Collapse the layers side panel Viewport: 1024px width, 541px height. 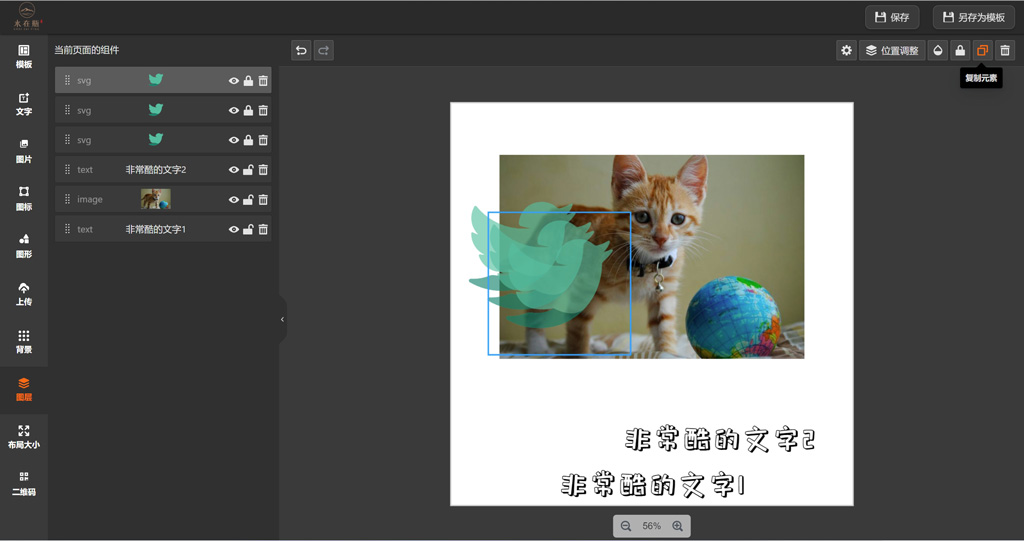click(x=282, y=320)
